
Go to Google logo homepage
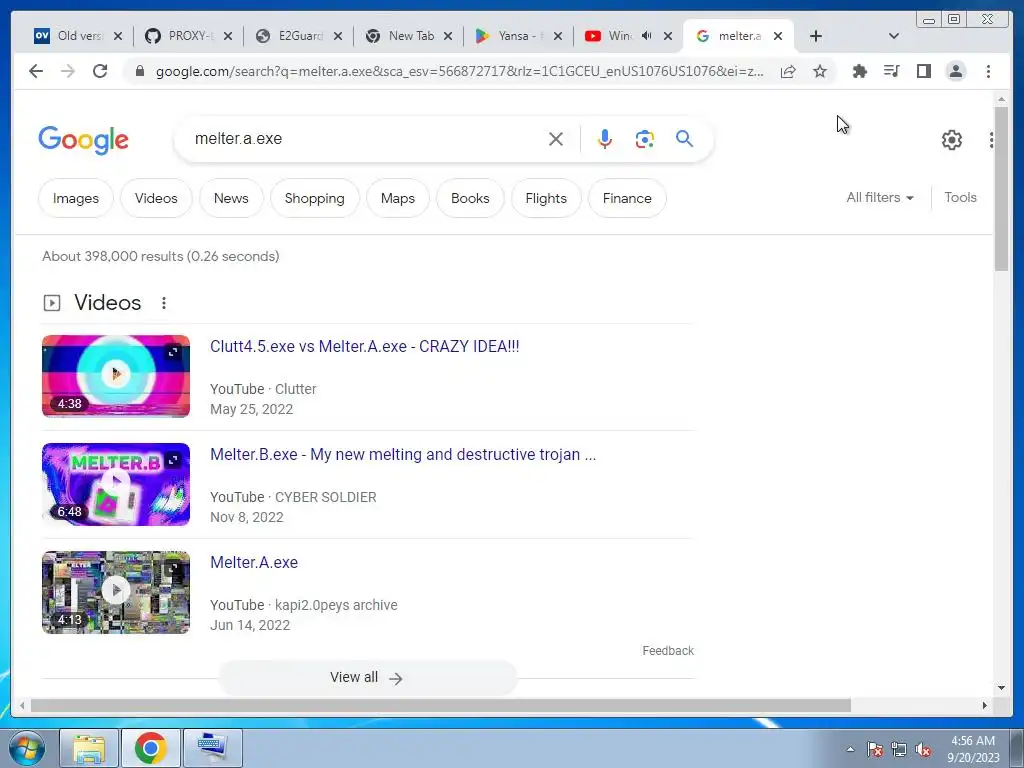tap(84, 140)
